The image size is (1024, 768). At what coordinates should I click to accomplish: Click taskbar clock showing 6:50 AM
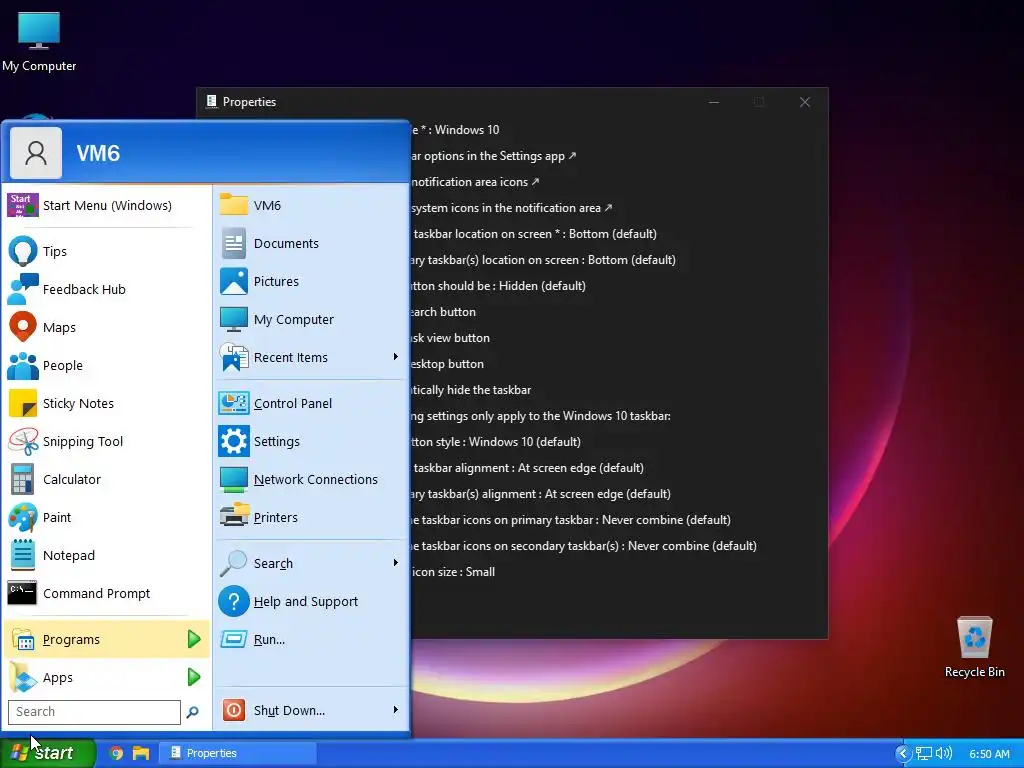989,754
